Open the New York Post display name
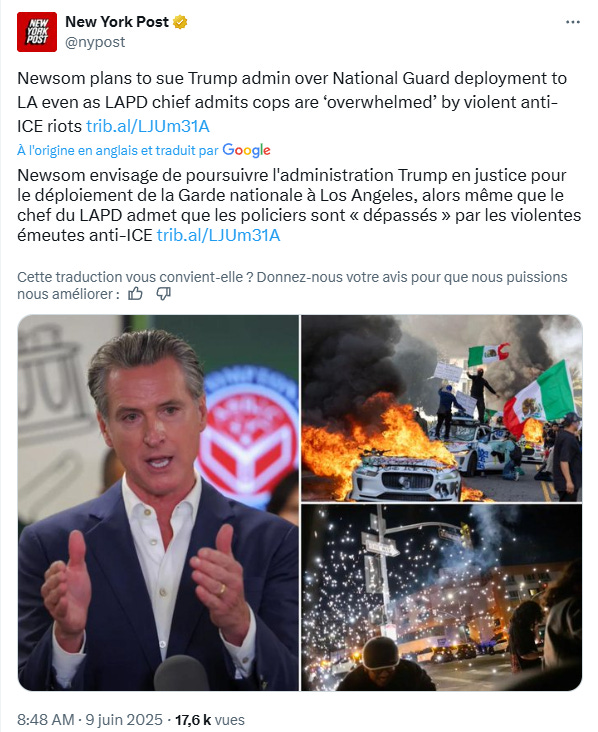598x732 pixels. point(117,21)
